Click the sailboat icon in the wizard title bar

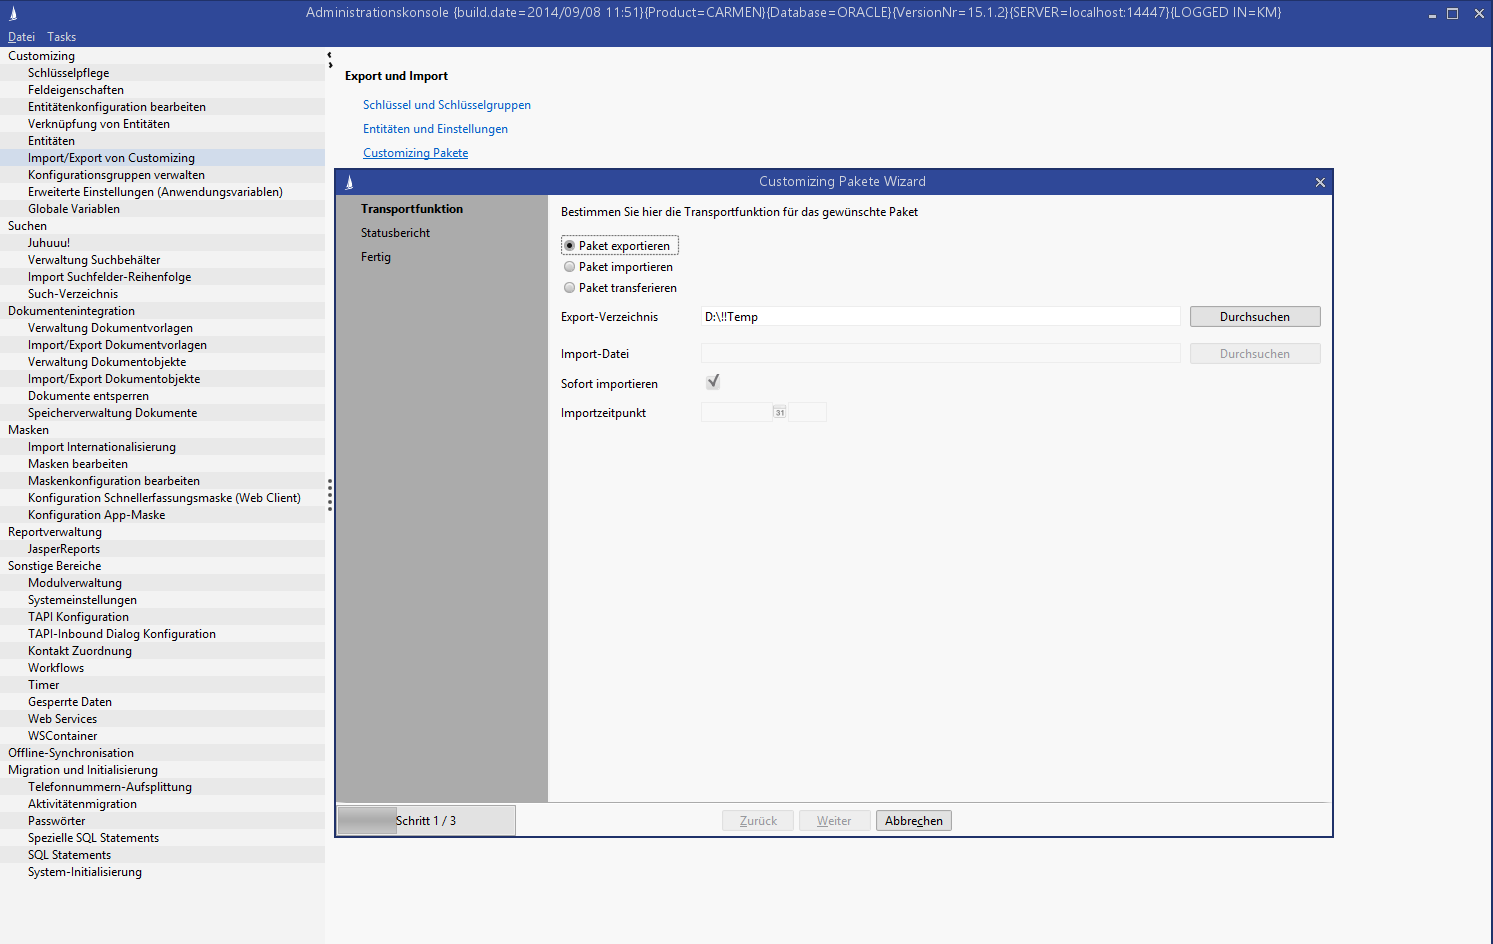[x=349, y=182]
